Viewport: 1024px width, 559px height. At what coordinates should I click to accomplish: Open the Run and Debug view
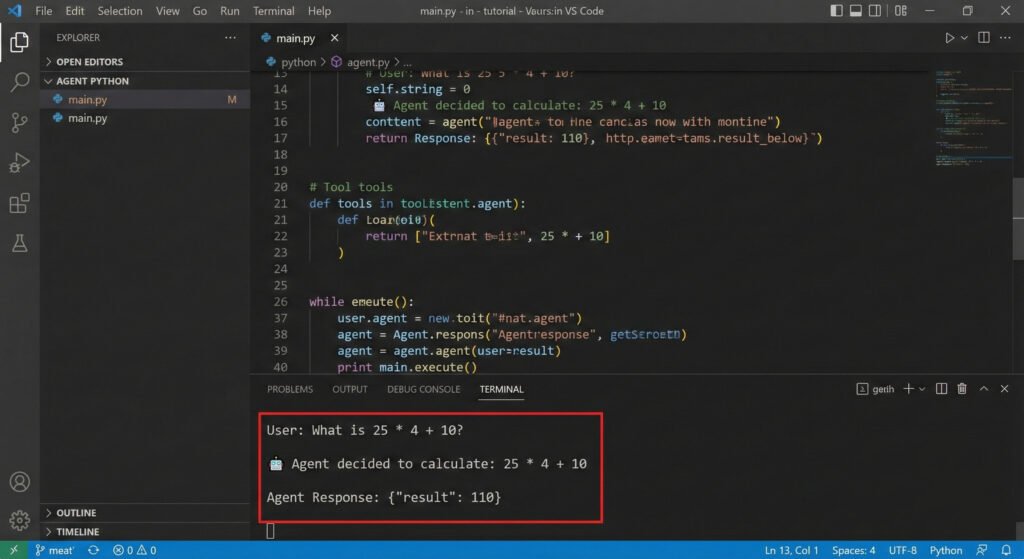pyautogui.click(x=19, y=163)
